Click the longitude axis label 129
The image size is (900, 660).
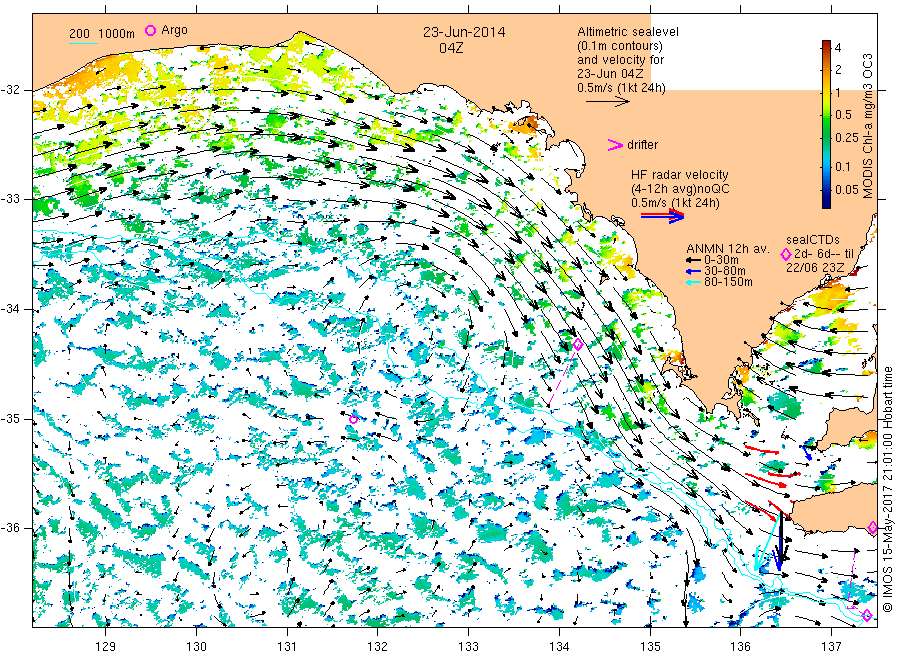point(106,647)
